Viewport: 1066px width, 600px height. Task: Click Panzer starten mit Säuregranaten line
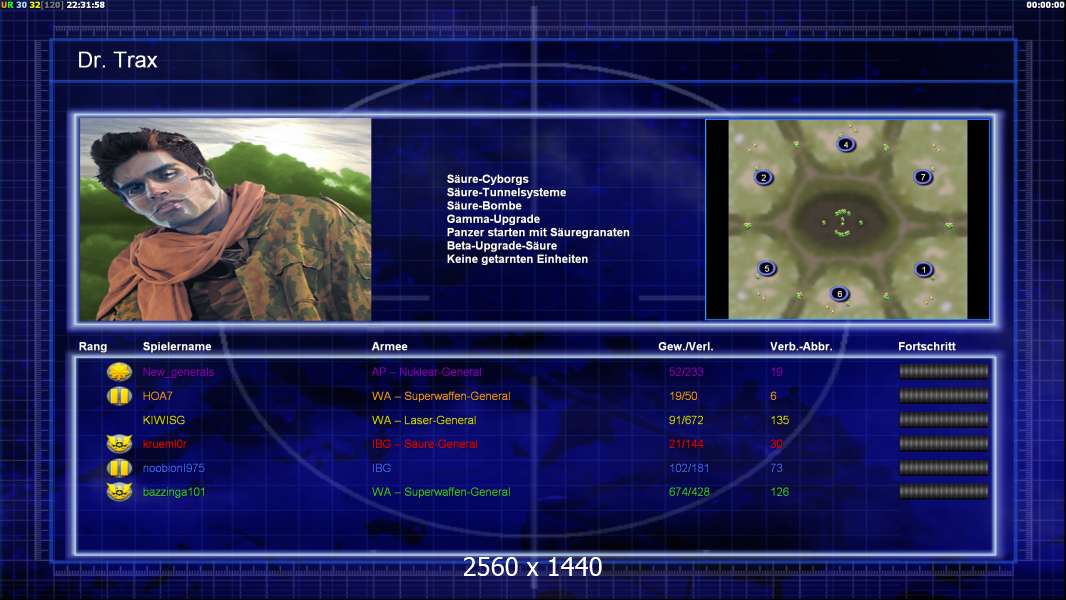(538, 232)
